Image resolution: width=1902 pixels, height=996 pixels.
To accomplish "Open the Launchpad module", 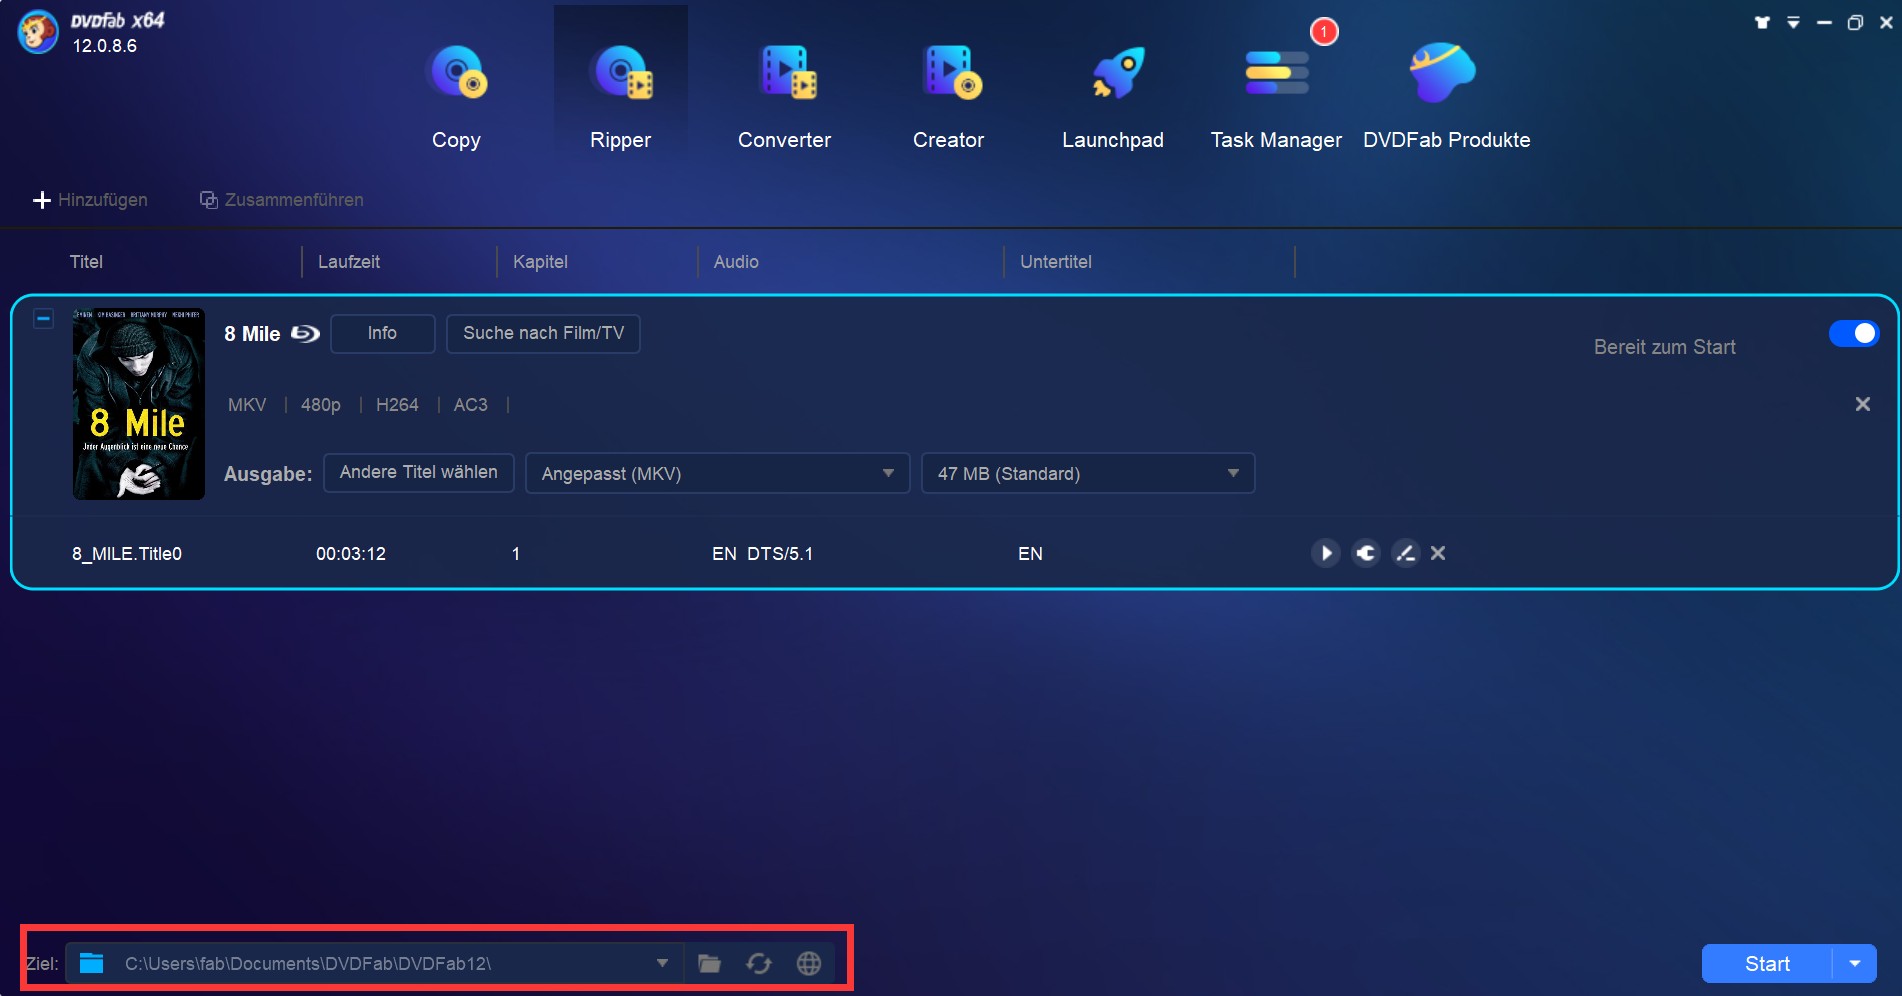I will point(1112,98).
